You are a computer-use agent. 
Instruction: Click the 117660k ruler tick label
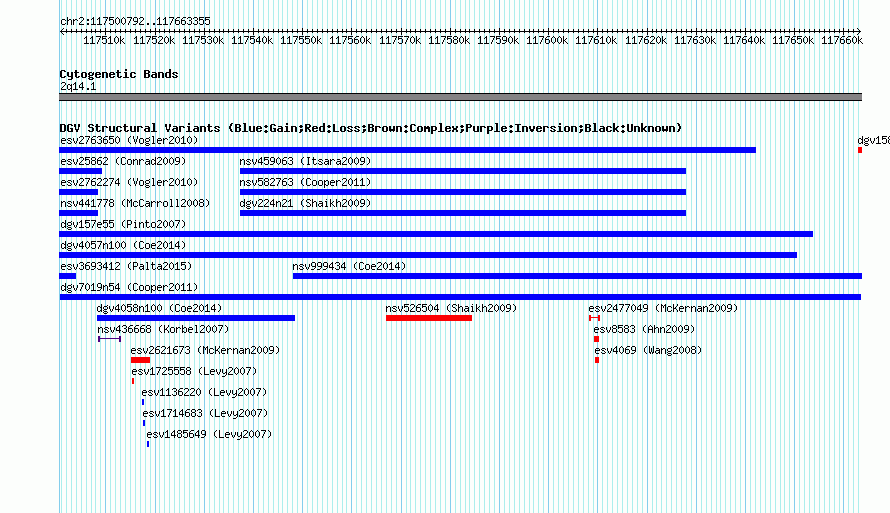point(842,40)
